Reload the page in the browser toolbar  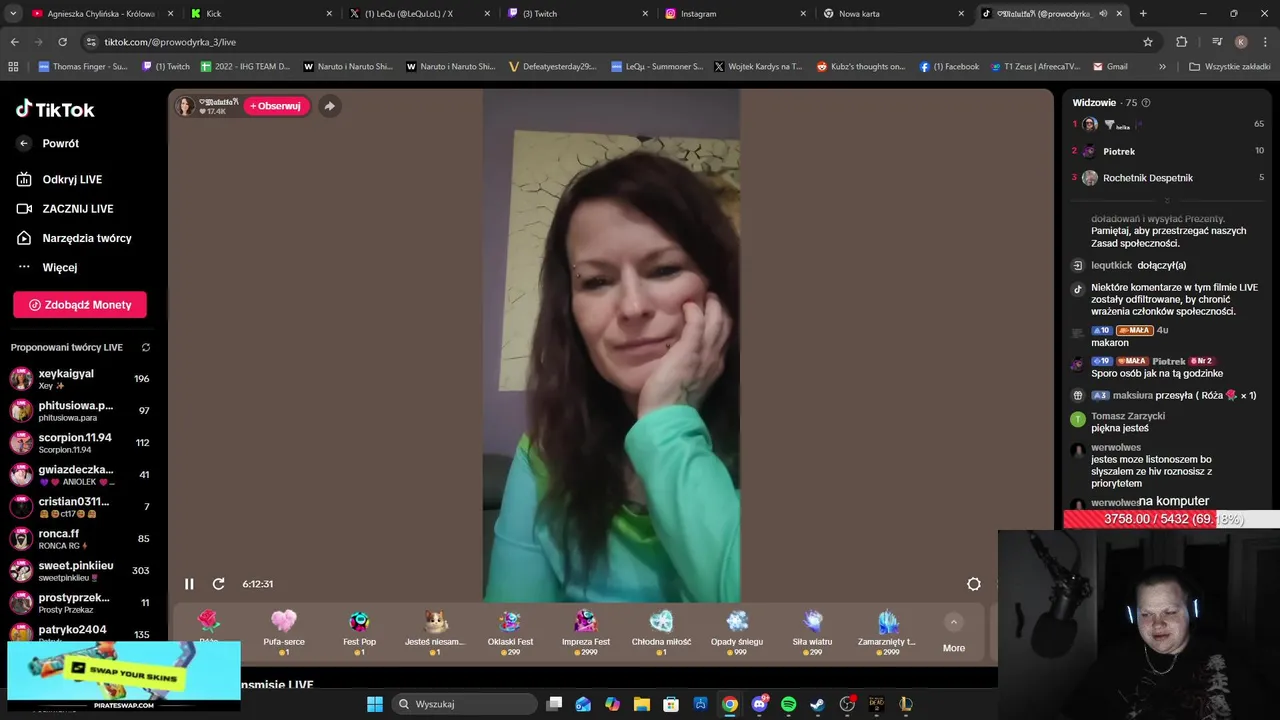[x=62, y=42]
